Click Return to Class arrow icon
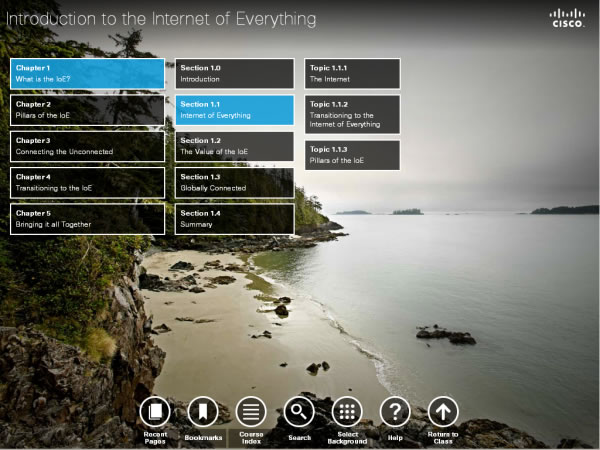This screenshot has height=450, width=600. point(443,411)
